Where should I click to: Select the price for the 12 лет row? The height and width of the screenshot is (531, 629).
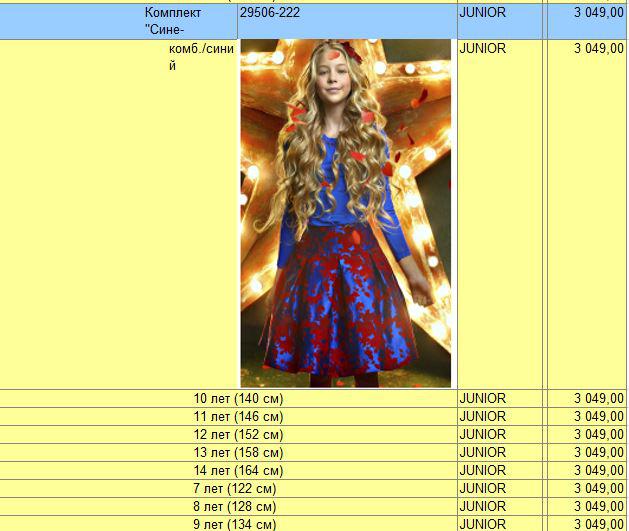598,434
